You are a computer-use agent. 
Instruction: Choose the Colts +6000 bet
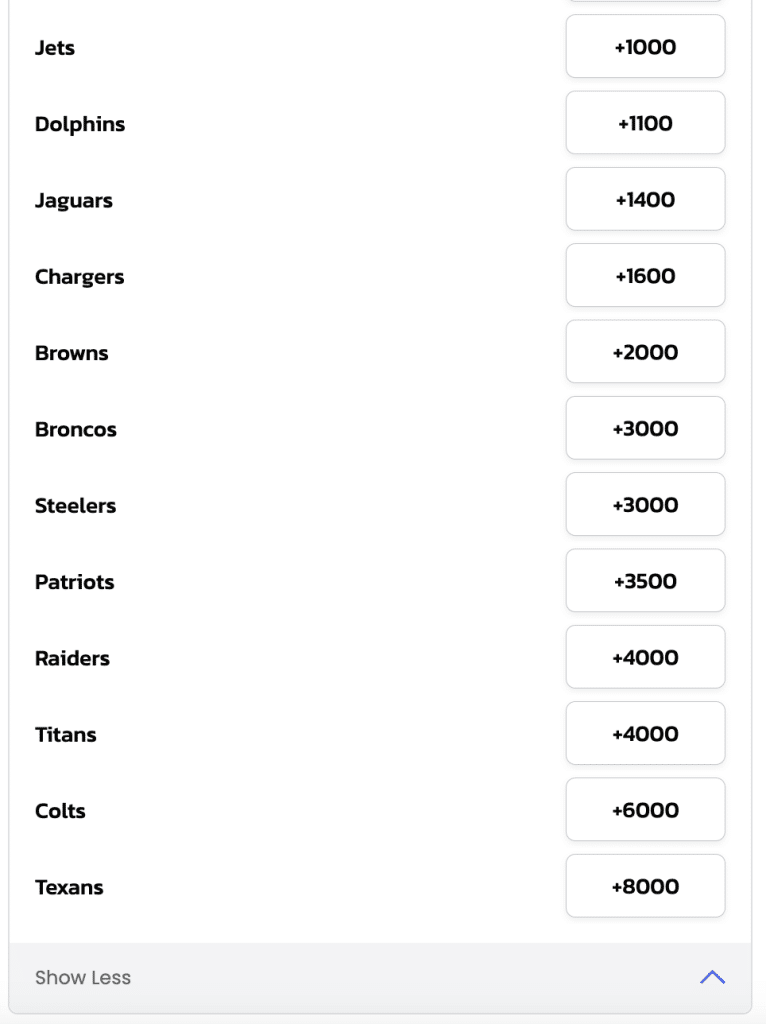(x=645, y=810)
